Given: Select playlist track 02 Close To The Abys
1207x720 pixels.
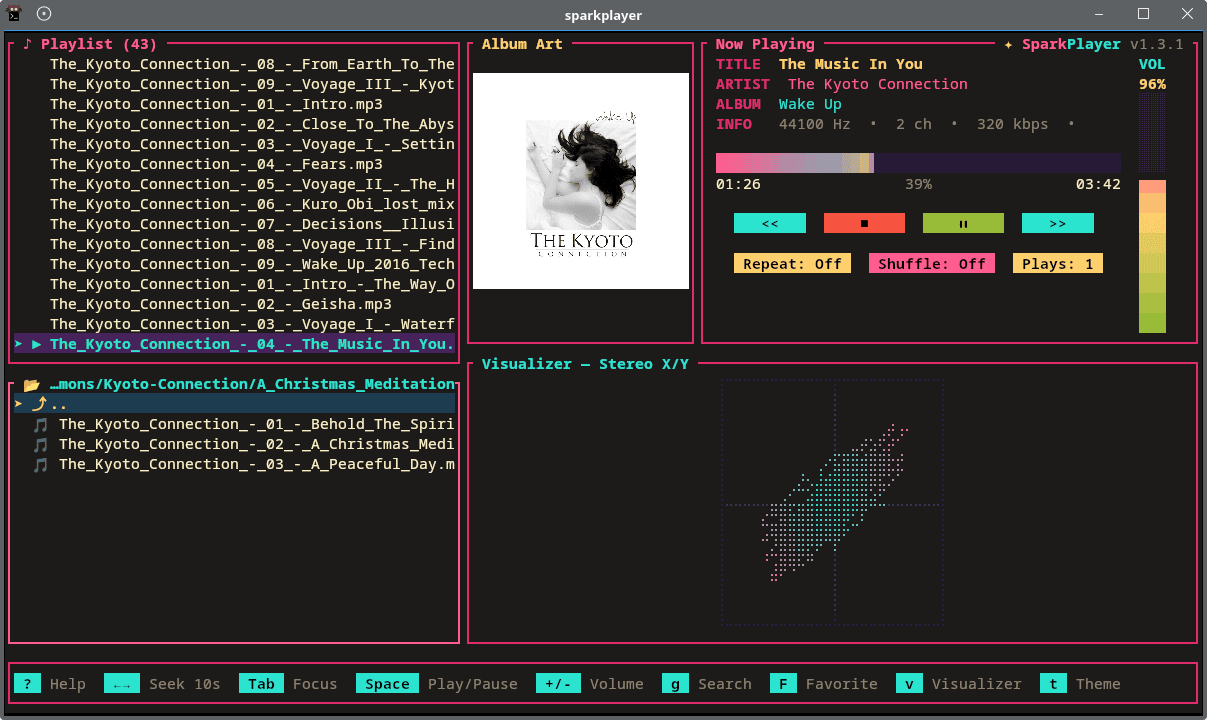Looking at the screenshot, I should 252,124.
